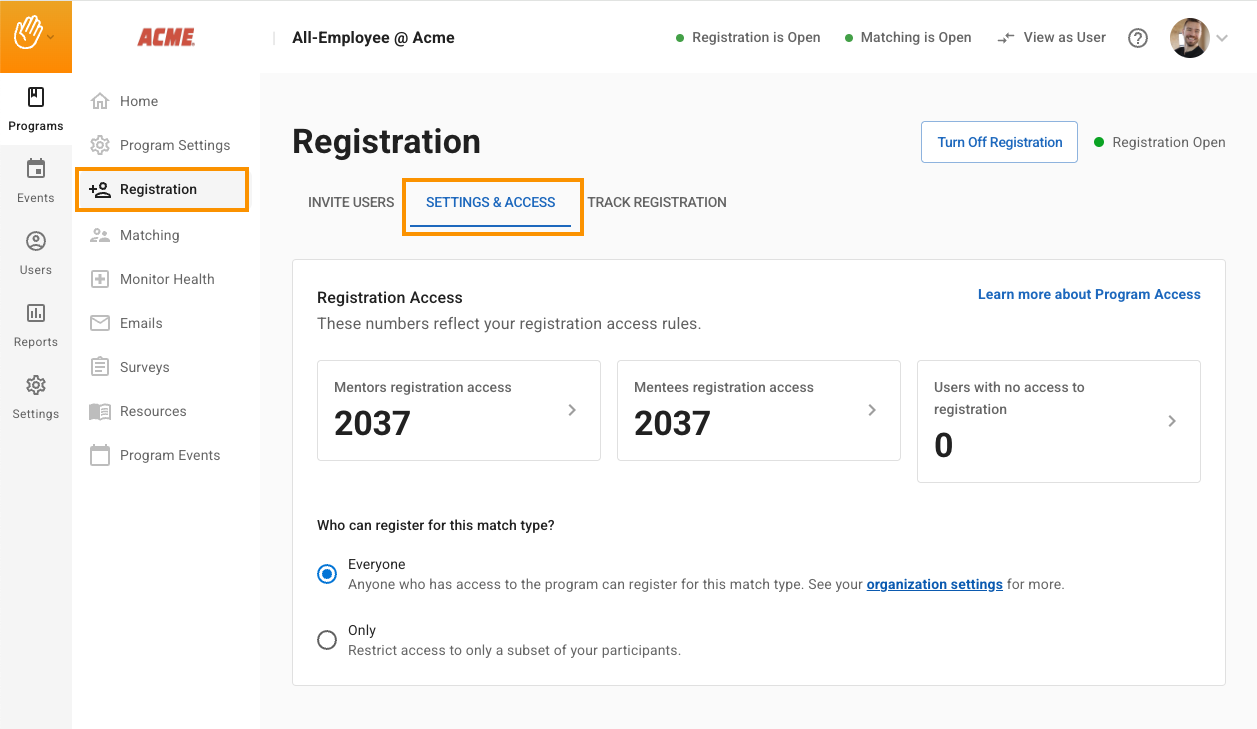Open Learn more about Program Access link

(x=1089, y=294)
